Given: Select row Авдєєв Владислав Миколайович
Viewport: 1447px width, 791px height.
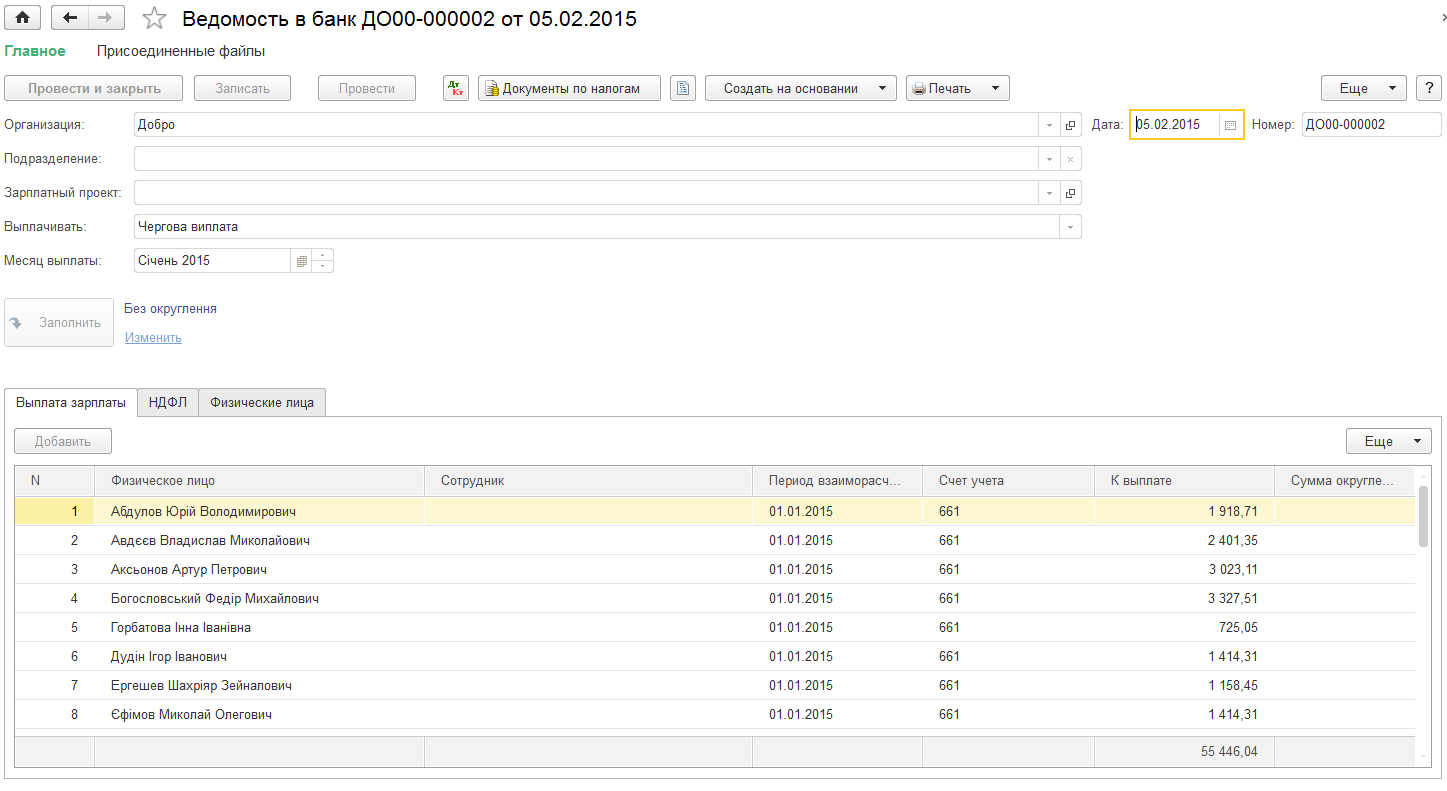Looking at the screenshot, I should click(715, 540).
